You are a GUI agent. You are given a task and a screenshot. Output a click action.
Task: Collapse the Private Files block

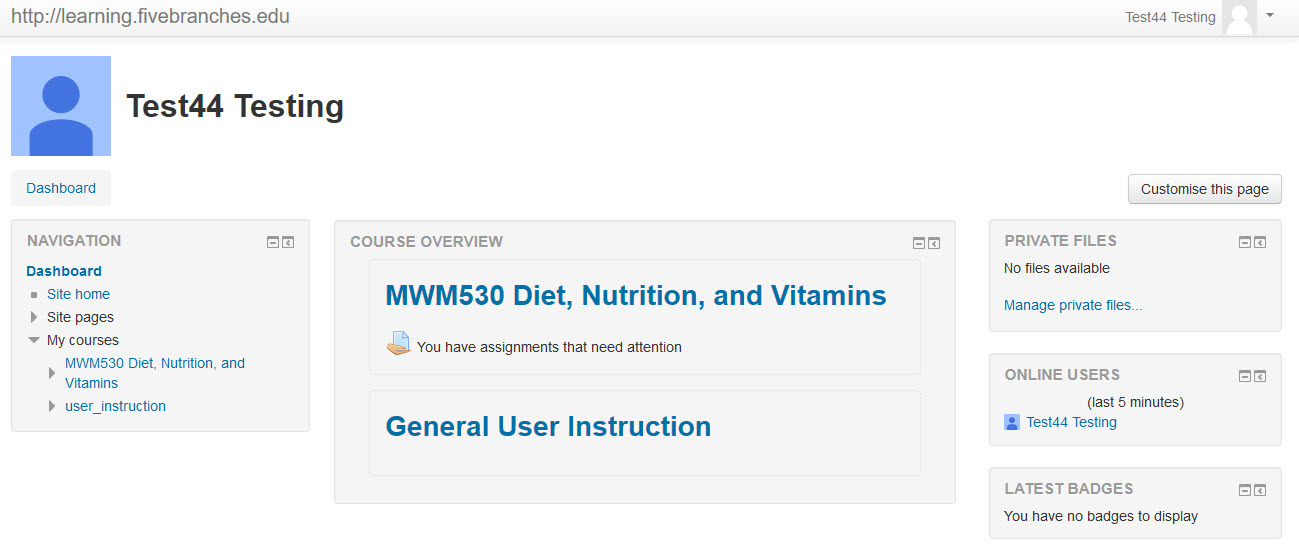point(1245,242)
